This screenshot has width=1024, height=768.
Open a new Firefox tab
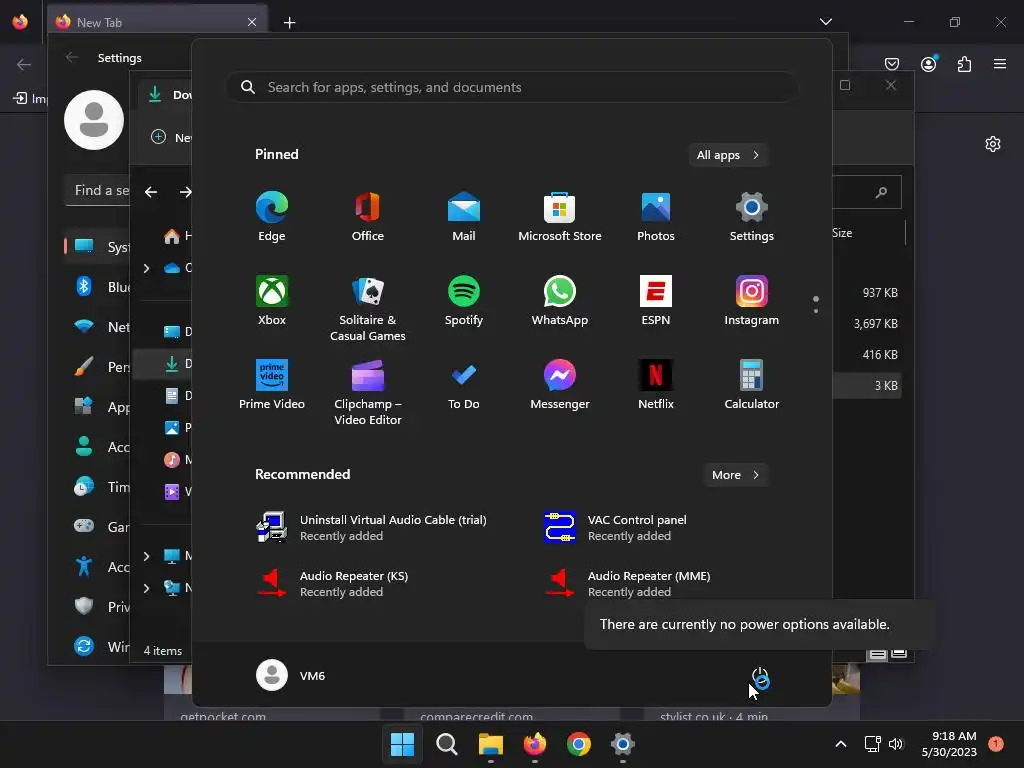[x=289, y=23]
